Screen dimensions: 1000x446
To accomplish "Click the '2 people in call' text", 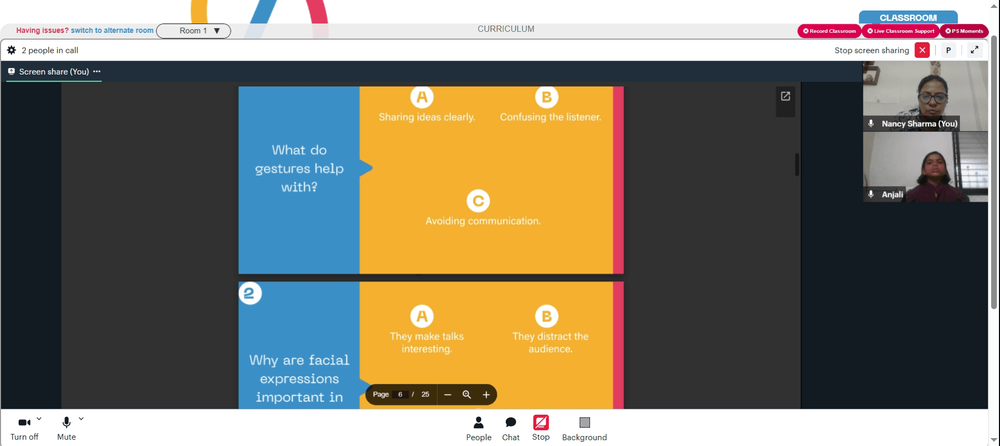I will click(x=50, y=50).
